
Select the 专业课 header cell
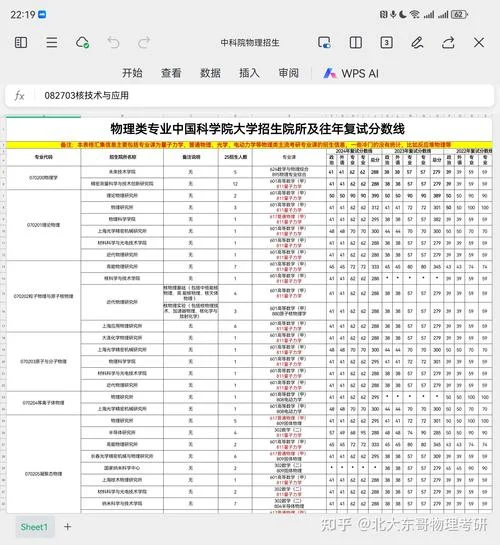click(x=289, y=157)
